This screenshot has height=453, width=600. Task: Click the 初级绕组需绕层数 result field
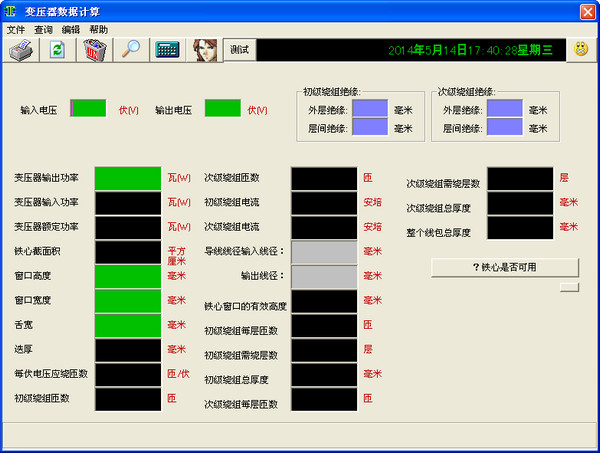[x=324, y=350]
